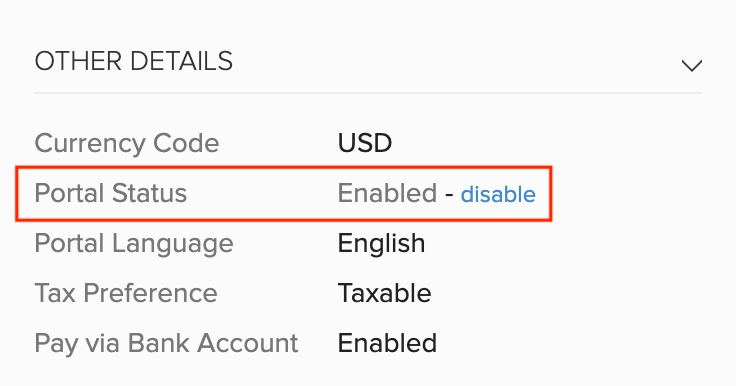The width and height of the screenshot is (736, 386).
Task: Select the Tax Preference label
Action: tap(126, 293)
